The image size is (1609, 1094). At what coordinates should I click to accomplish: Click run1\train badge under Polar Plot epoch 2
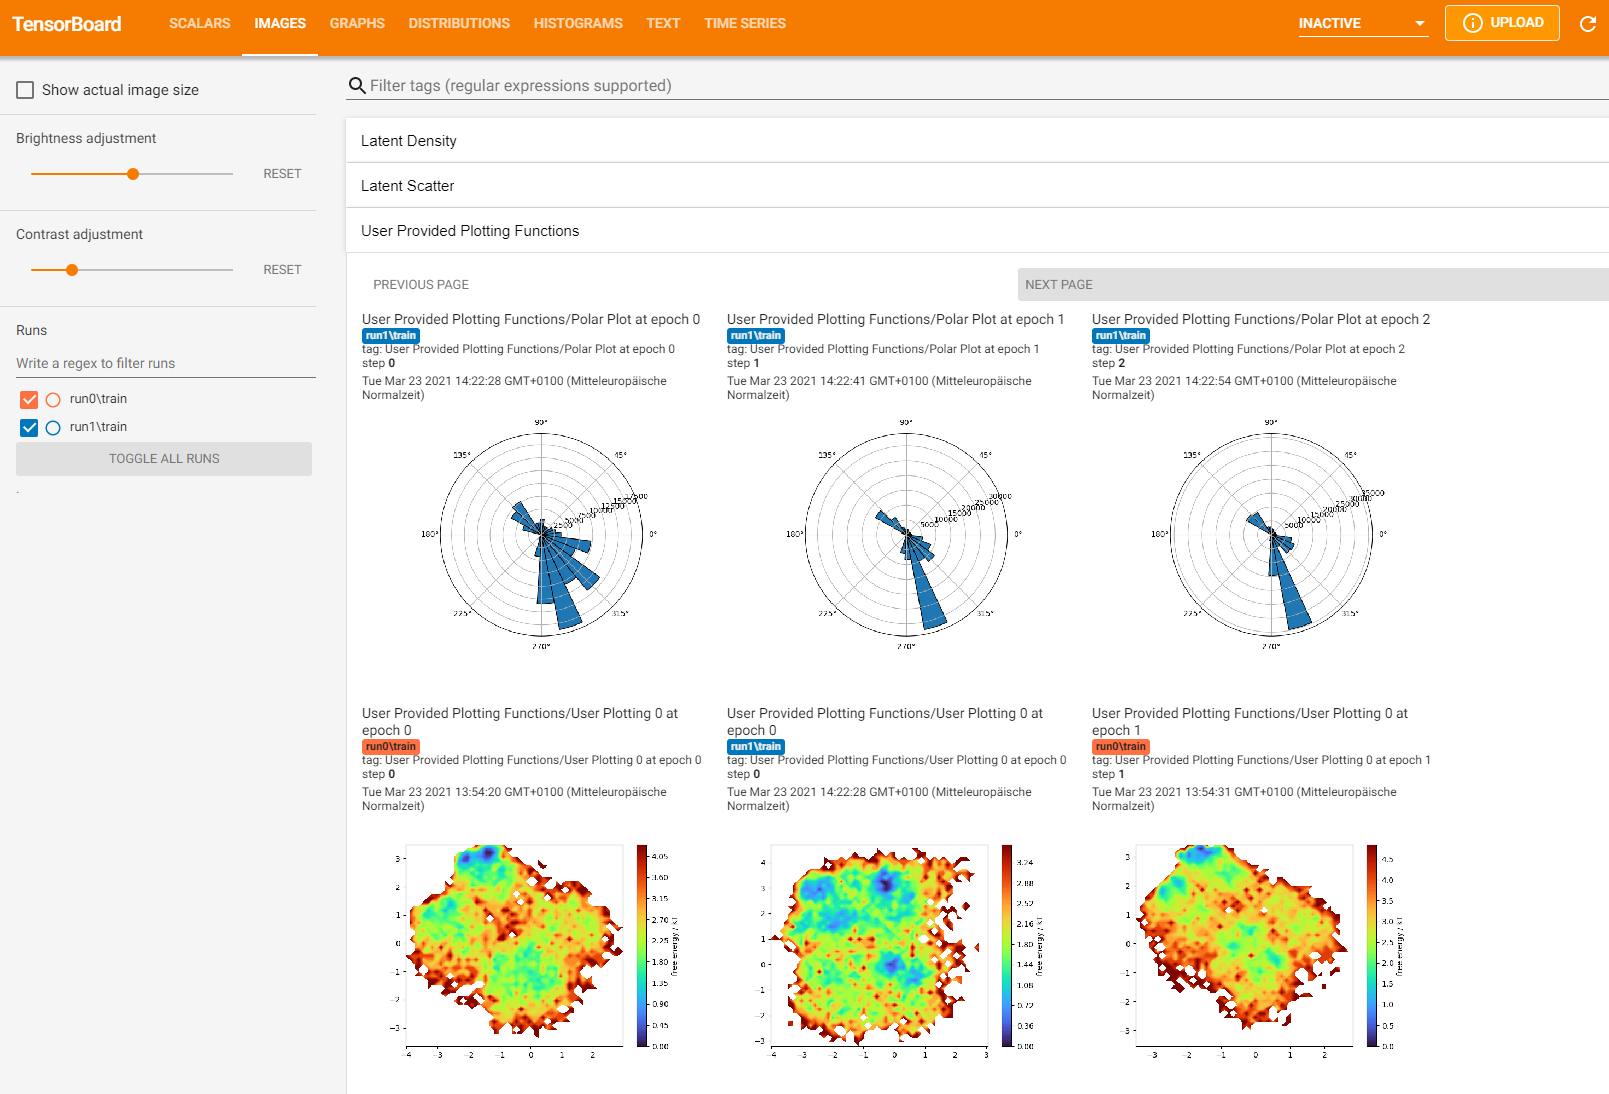tap(1121, 336)
